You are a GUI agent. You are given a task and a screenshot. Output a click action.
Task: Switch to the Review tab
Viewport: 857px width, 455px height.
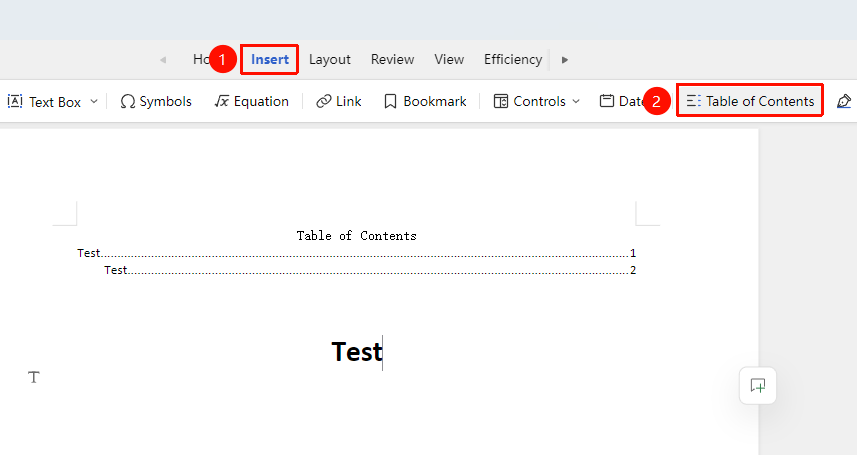[392, 59]
